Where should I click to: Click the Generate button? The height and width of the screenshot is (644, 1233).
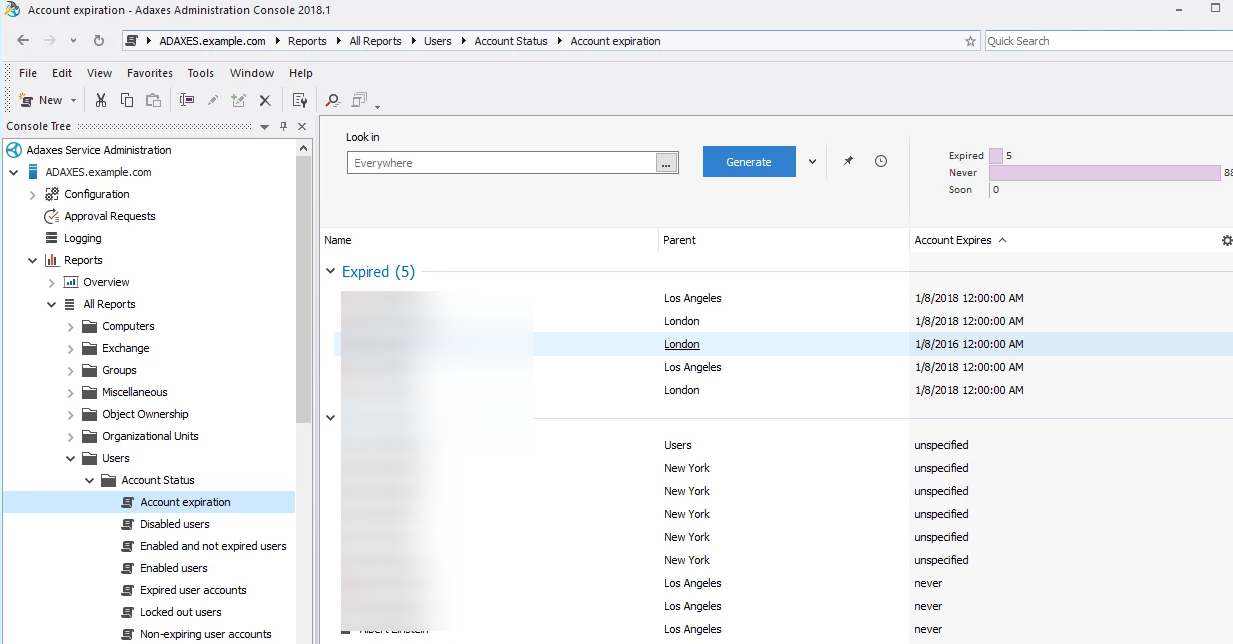[749, 162]
